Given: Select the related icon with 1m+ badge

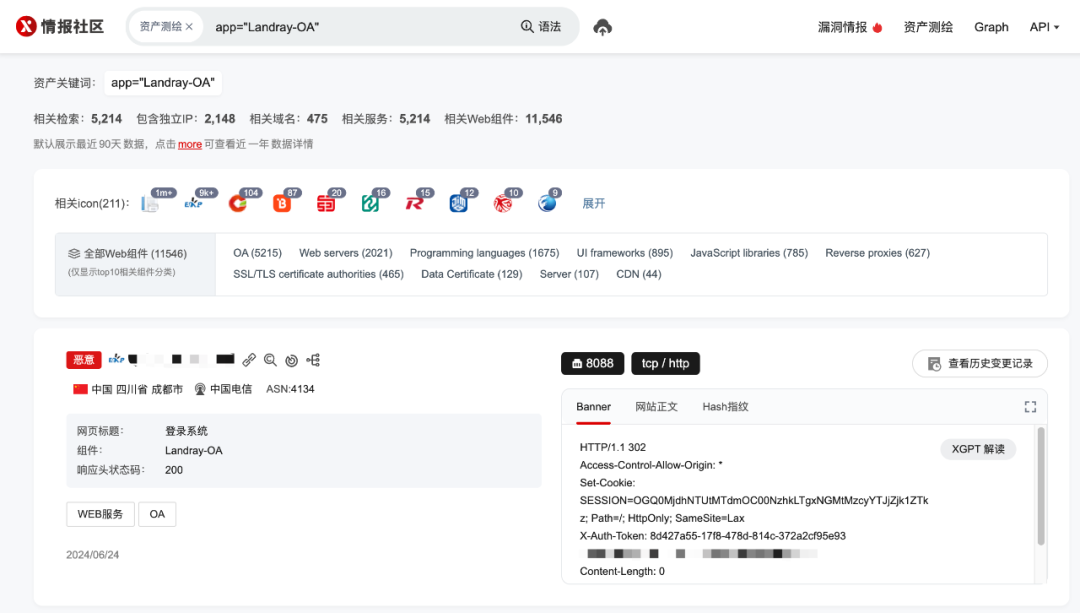Looking at the screenshot, I should (x=150, y=203).
